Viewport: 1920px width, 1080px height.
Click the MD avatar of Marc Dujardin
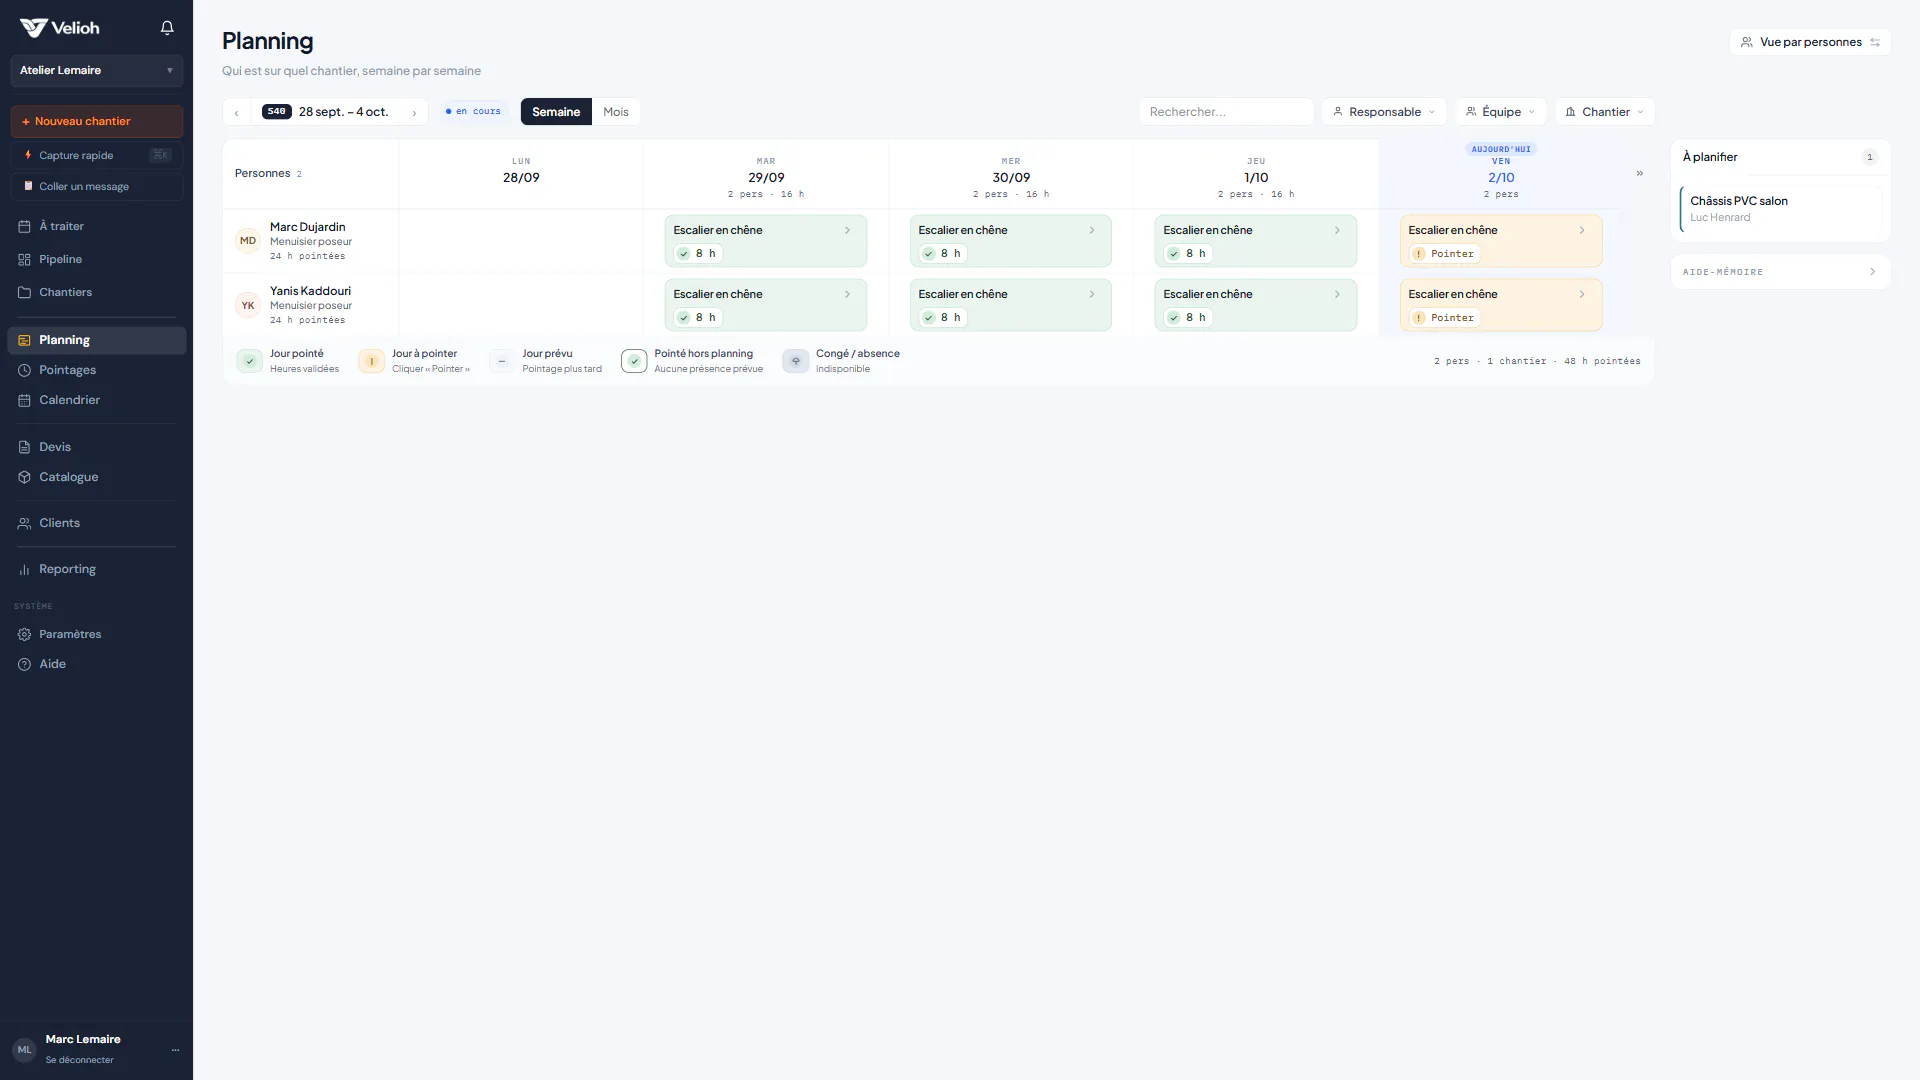click(248, 241)
